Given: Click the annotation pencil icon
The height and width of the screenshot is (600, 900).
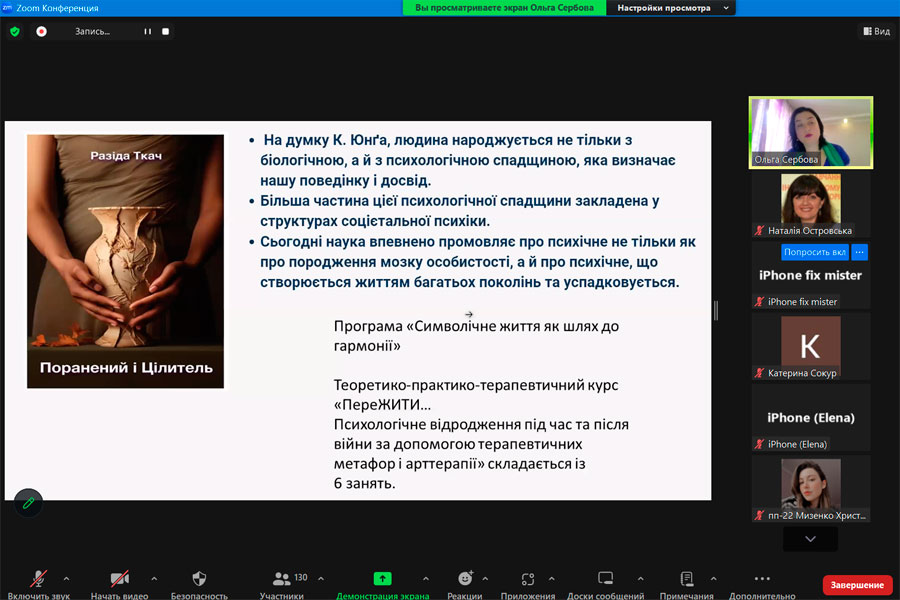Looking at the screenshot, I should click(28, 504).
